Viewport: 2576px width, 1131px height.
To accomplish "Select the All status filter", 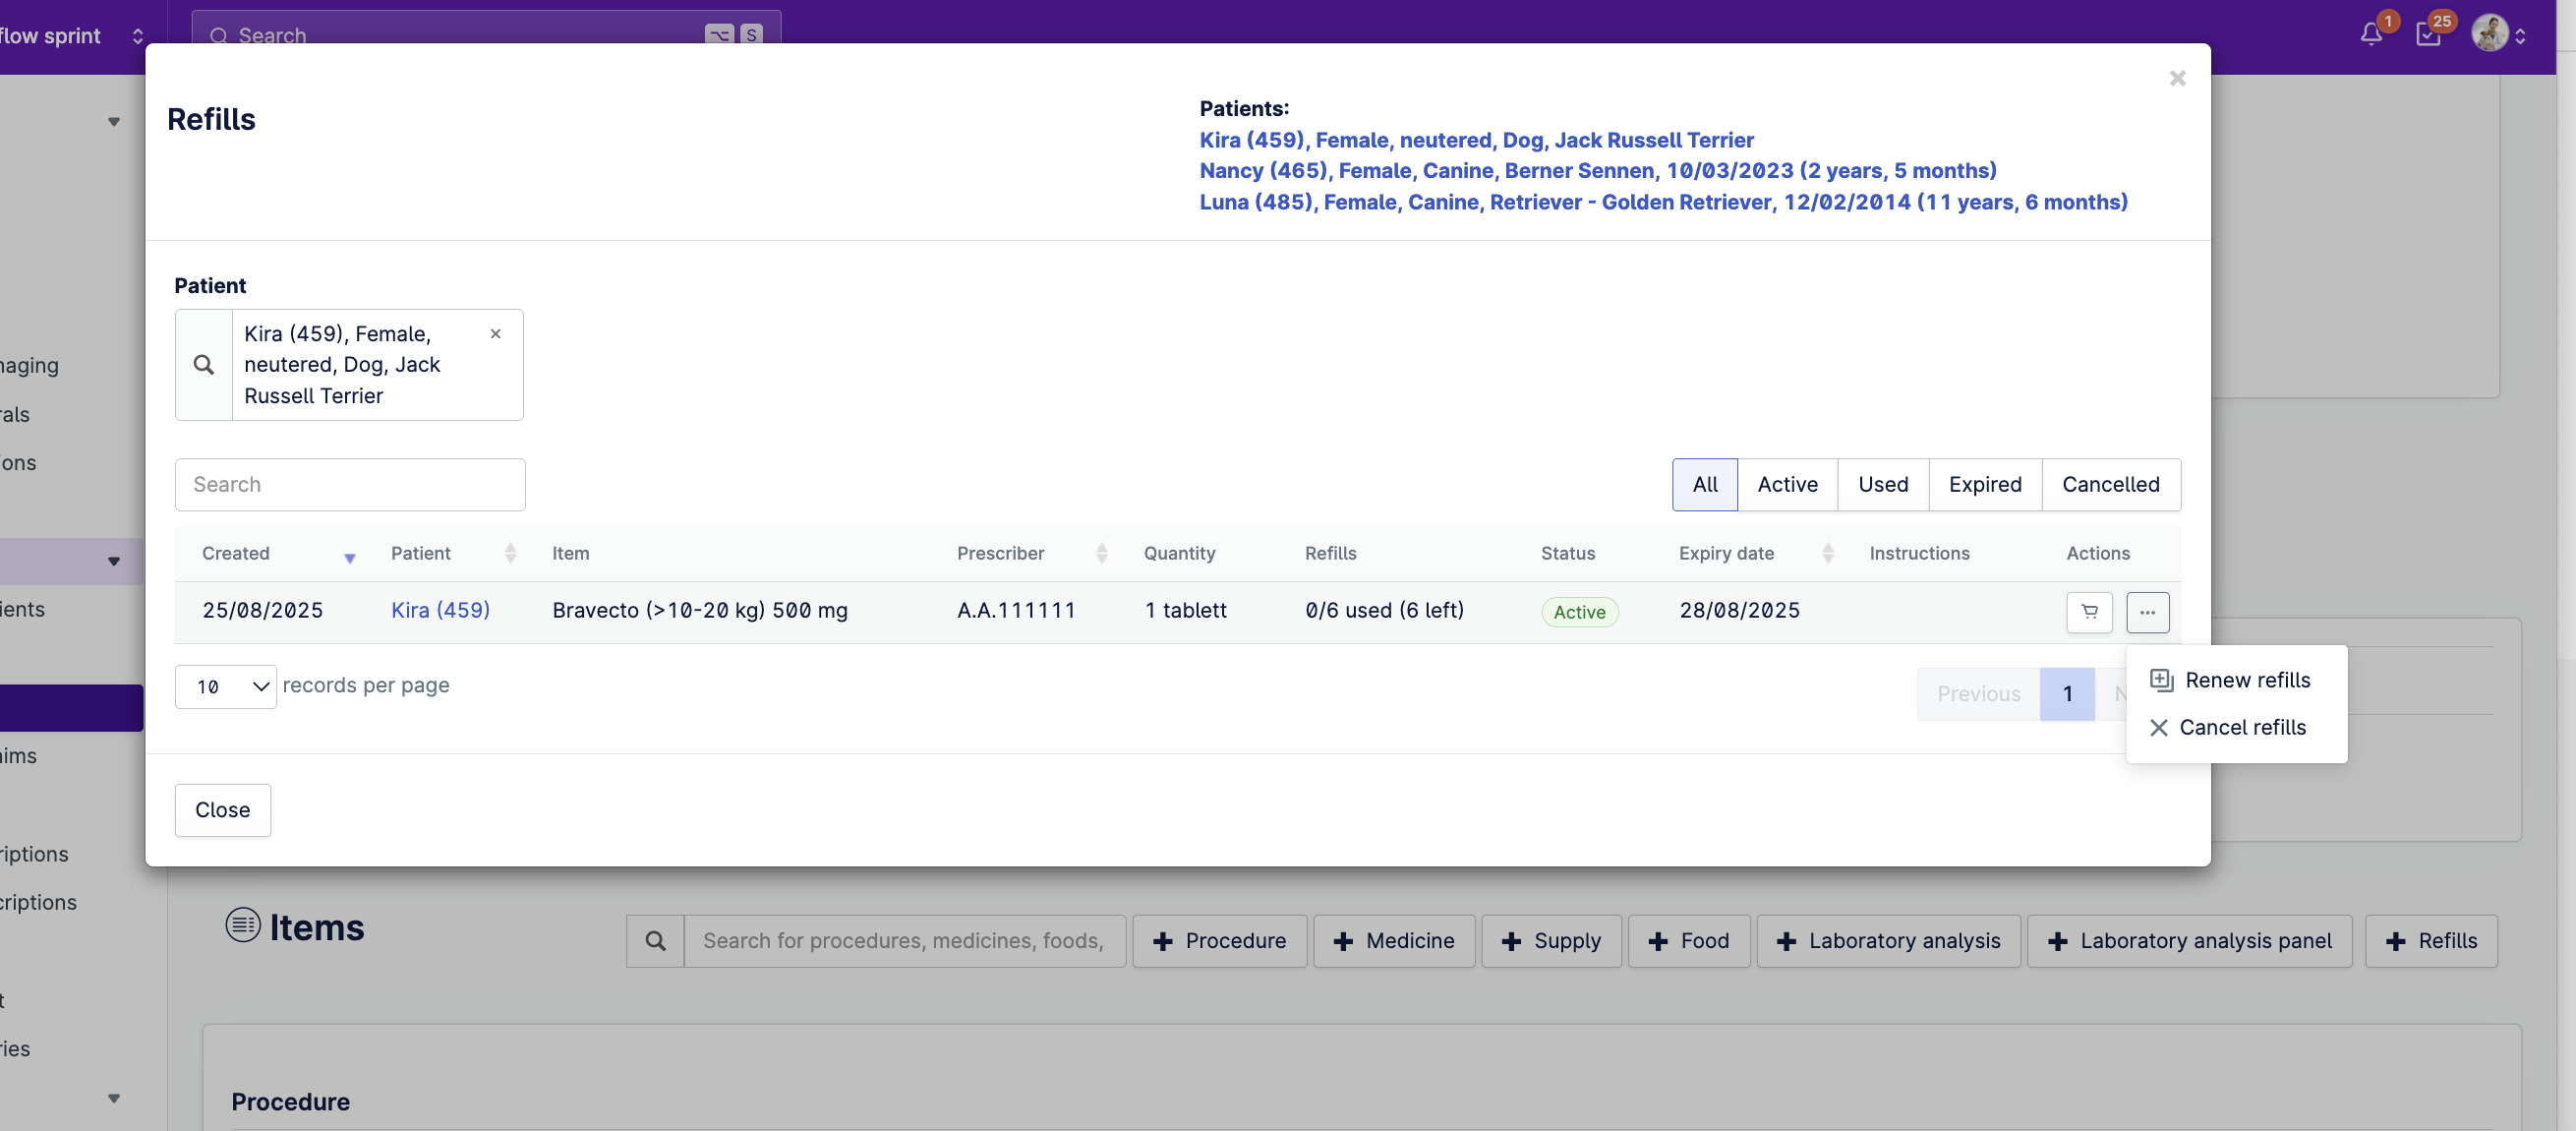I will 1704,485.
